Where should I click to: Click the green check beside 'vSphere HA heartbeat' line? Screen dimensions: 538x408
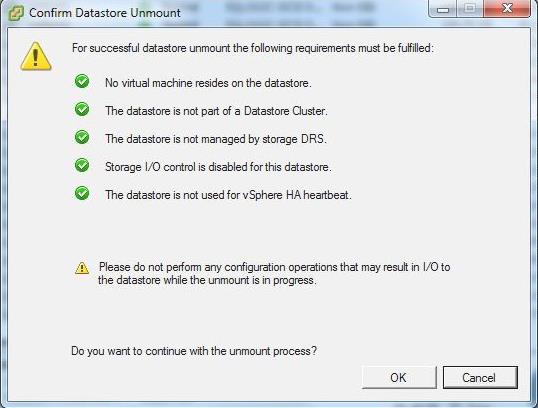point(82,193)
